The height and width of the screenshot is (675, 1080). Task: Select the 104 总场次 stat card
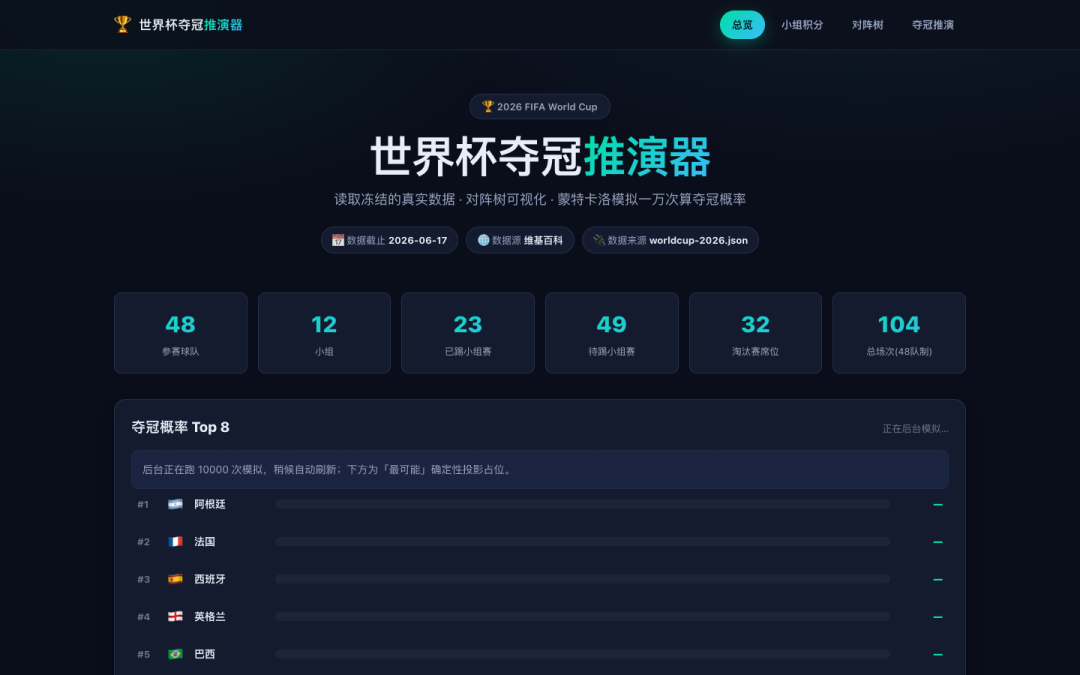pyautogui.click(x=899, y=333)
